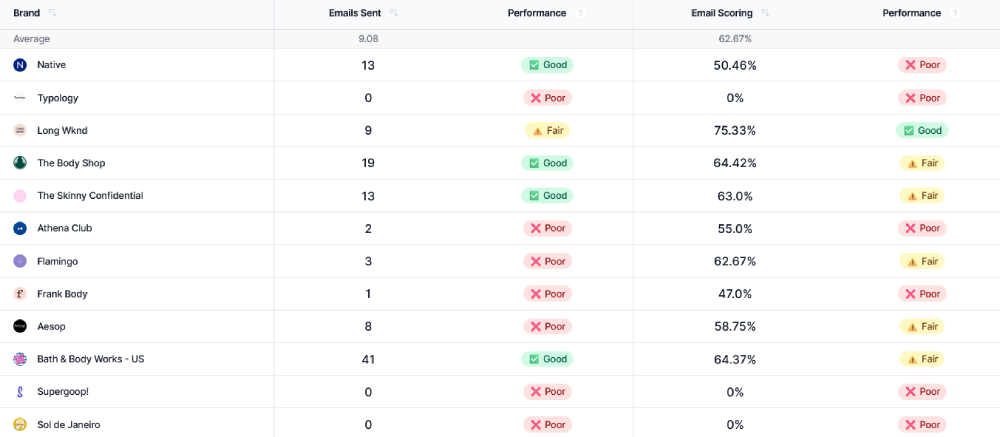The image size is (1000, 437).
Task: Open the Long Wknd brand name
Action: [x=62, y=130]
